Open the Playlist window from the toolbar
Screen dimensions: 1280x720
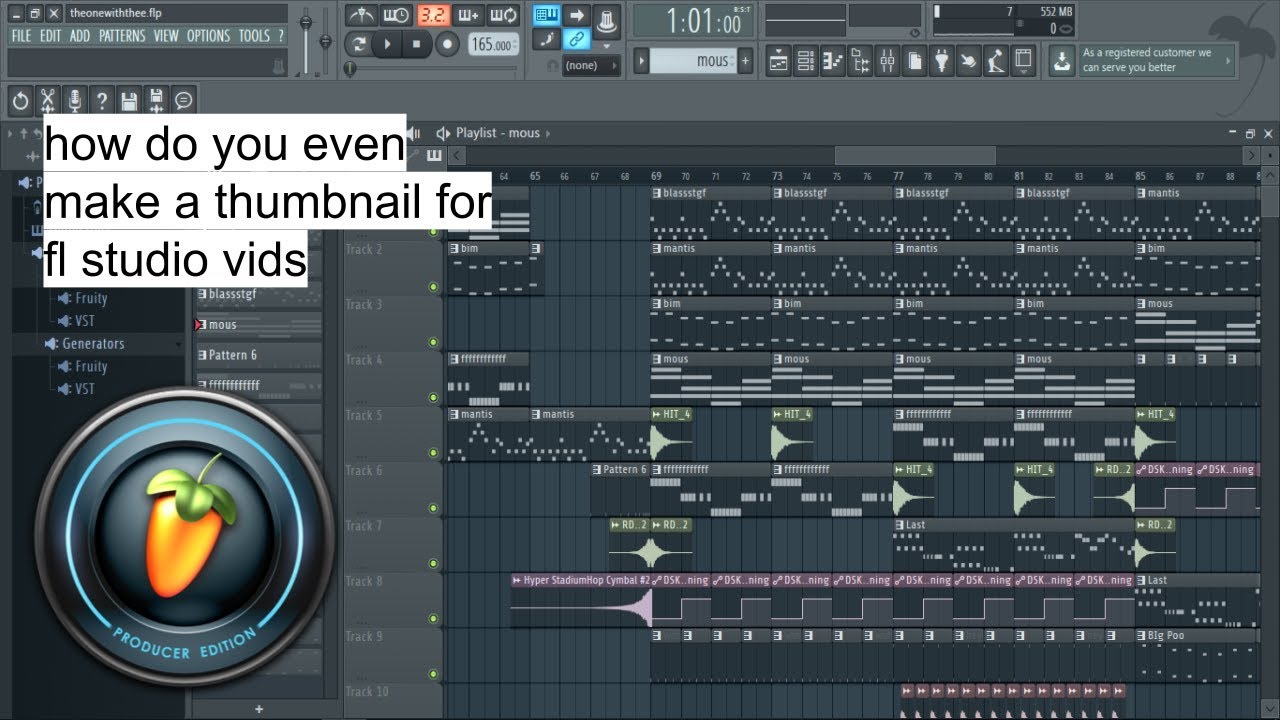779,62
